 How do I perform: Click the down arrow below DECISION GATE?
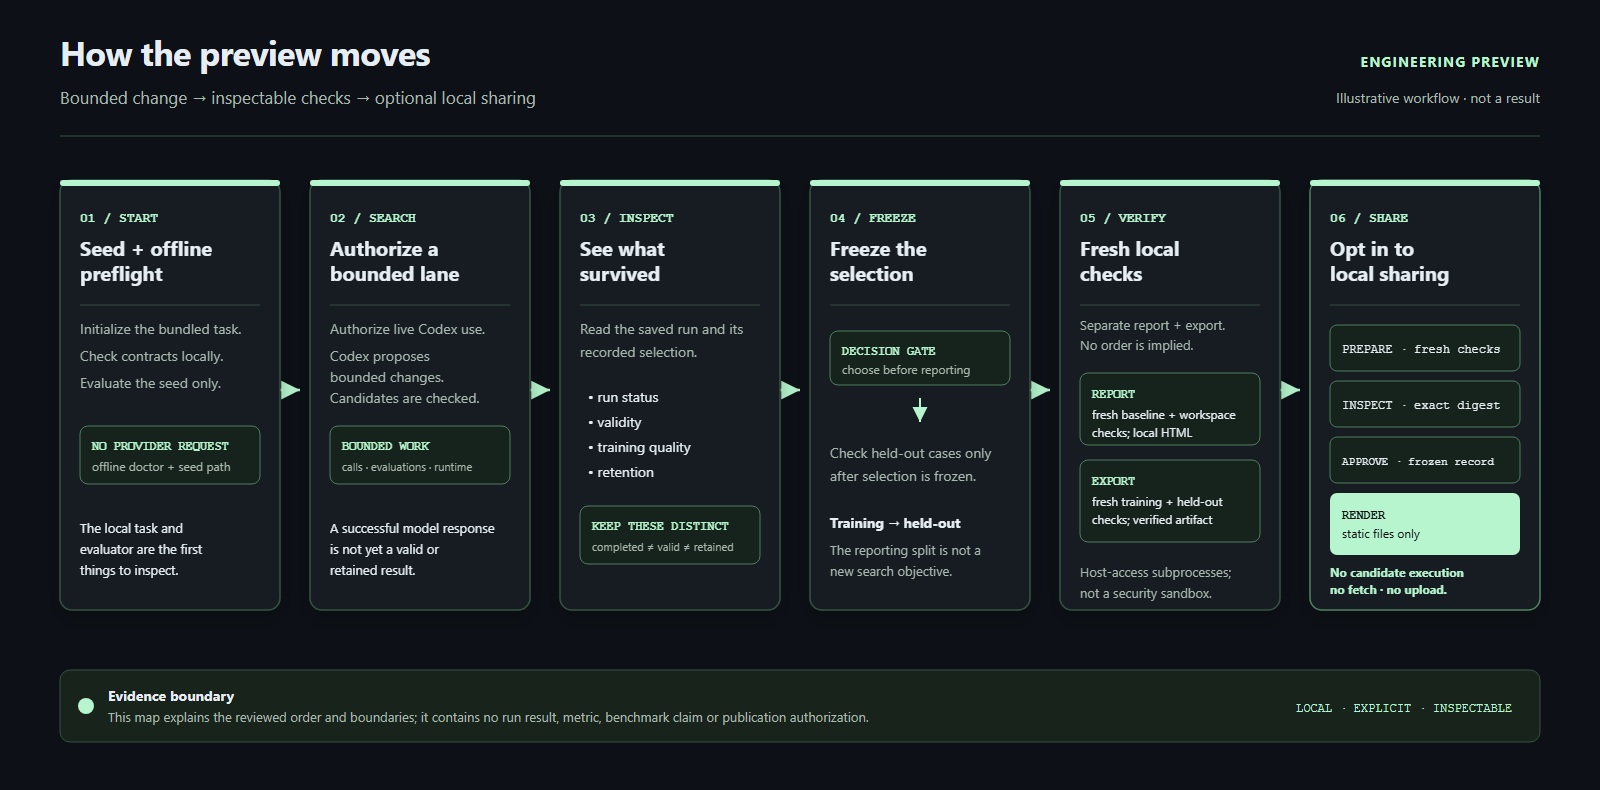tap(920, 410)
